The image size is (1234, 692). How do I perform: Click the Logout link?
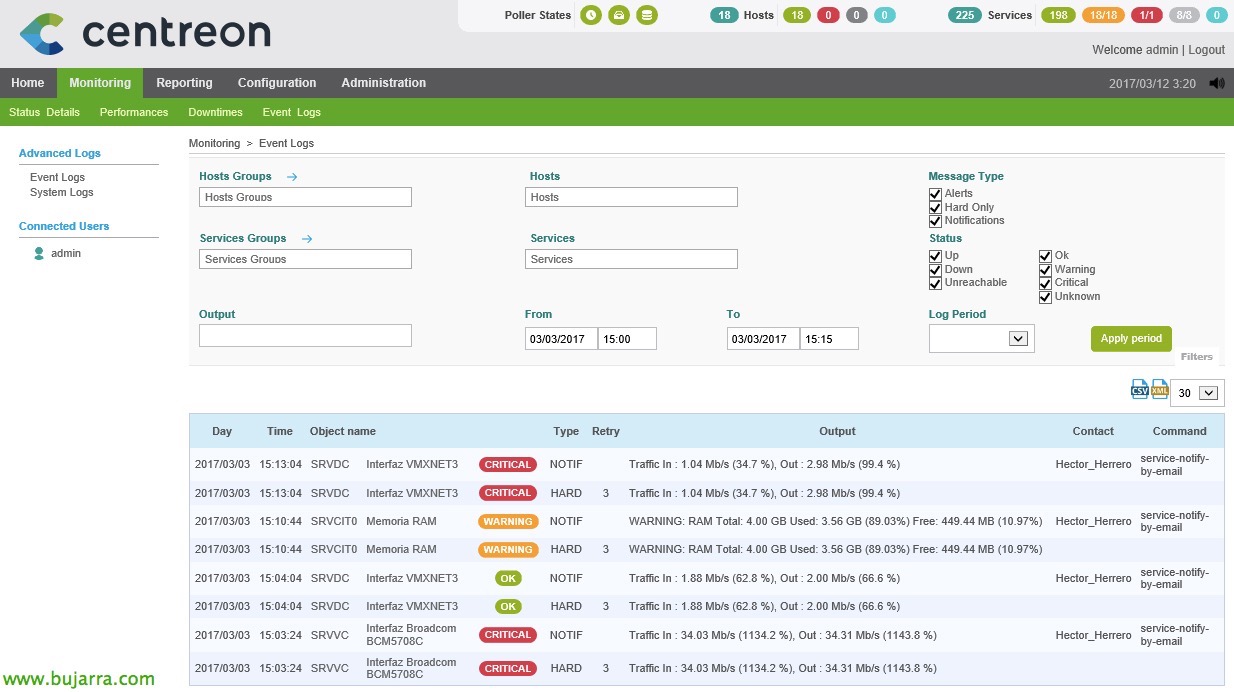[x=1207, y=50]
